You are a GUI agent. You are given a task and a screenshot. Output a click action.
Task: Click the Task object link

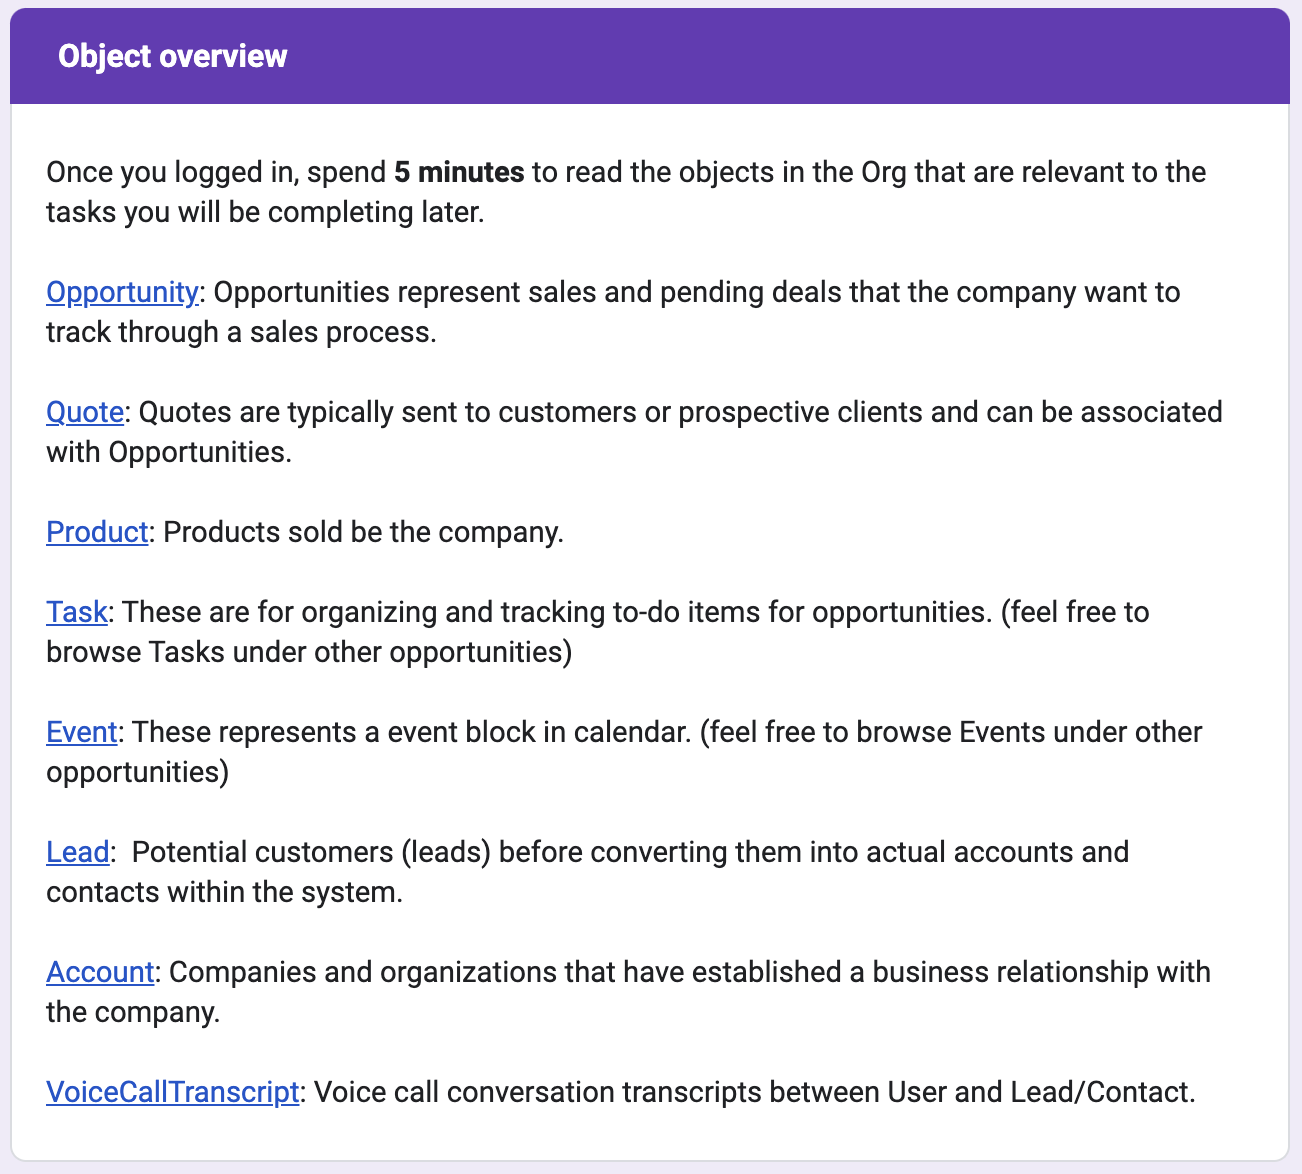point(76,612)
